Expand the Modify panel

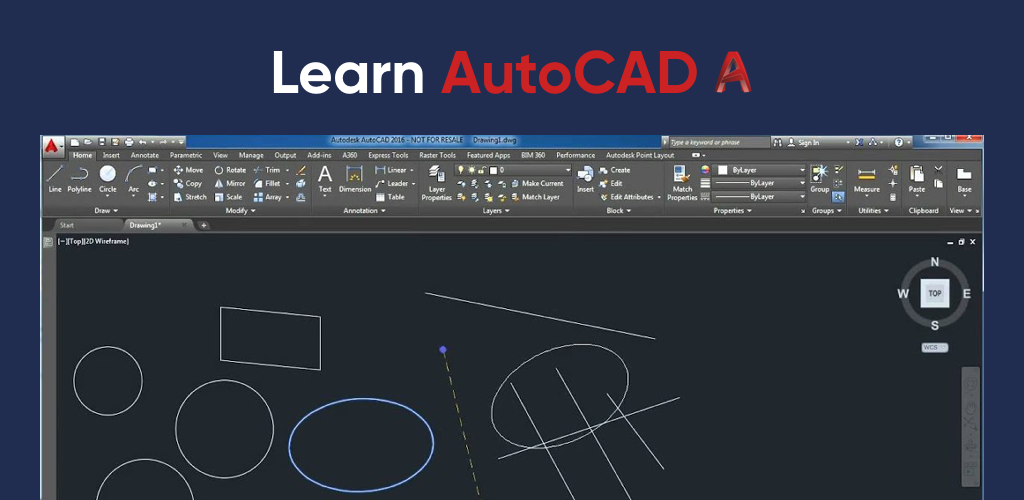click(x=240, y=211)
